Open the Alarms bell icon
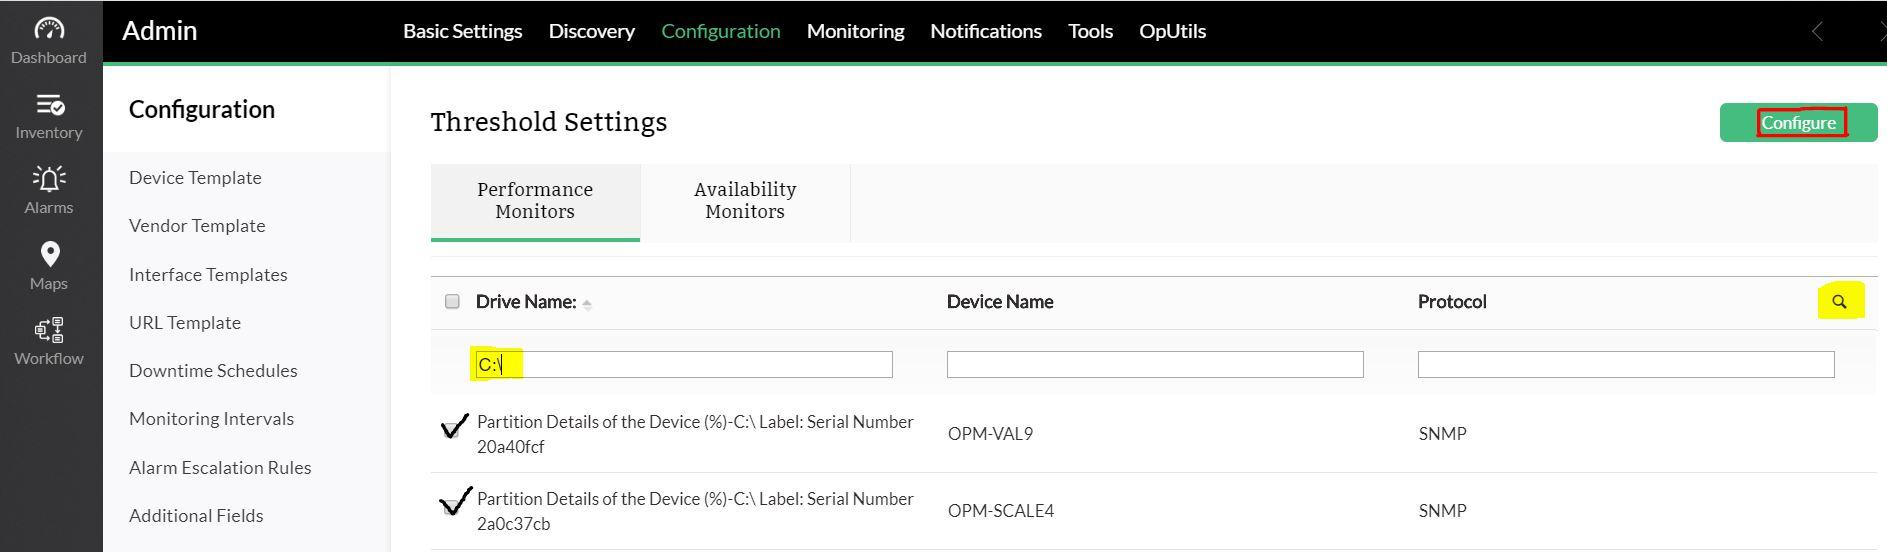Viewport: 1887px width, 552px height. tap(48, 179)
